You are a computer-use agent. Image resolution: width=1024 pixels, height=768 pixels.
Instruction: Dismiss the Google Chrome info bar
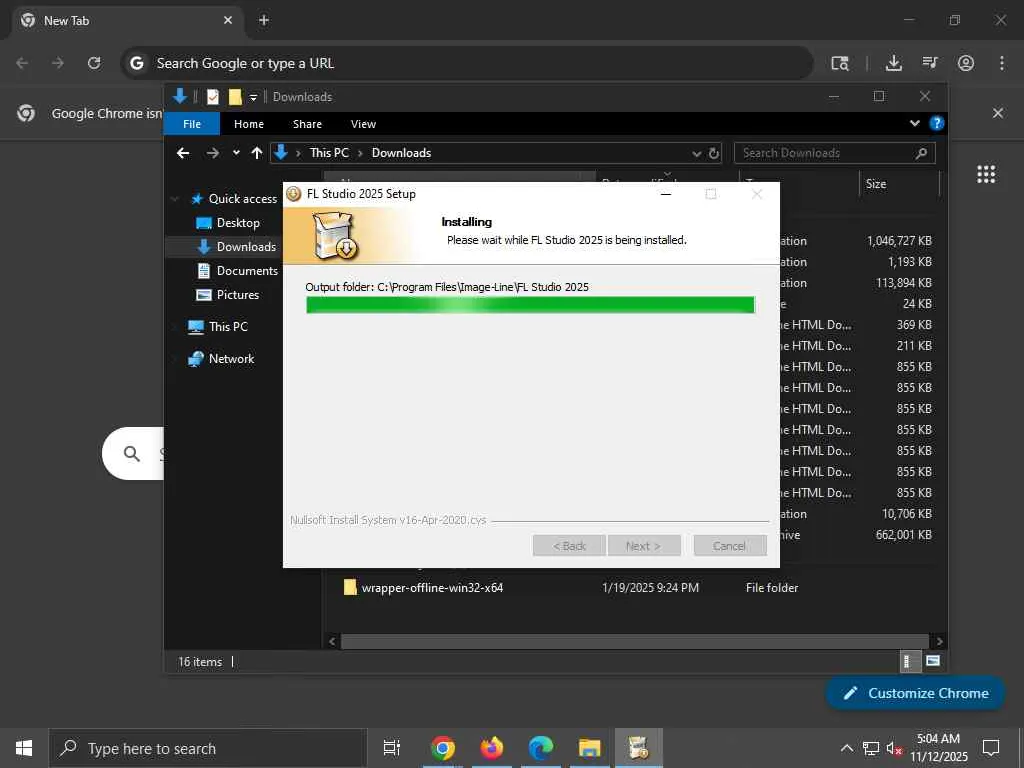(998, 113)
